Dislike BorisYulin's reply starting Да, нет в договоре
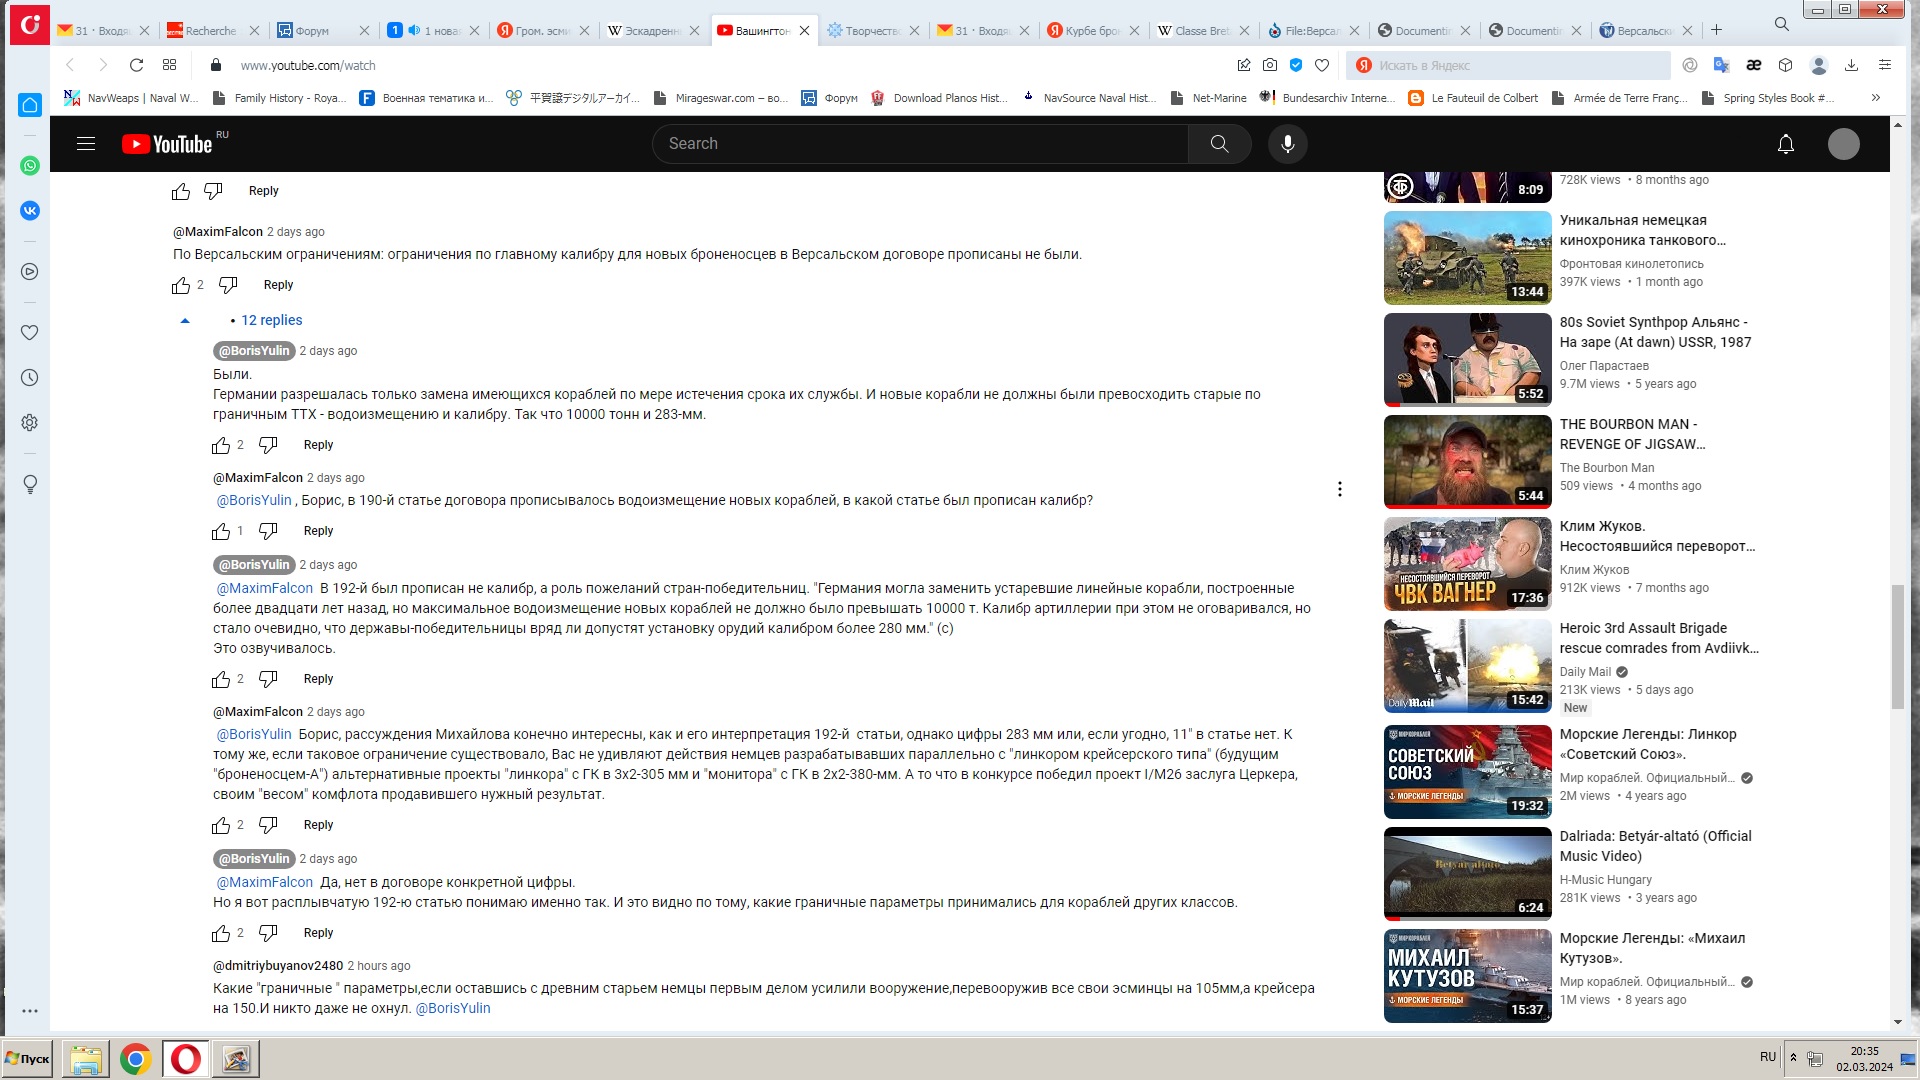This screenshot has height=1080, width=1920. click(x=268, y=934)
